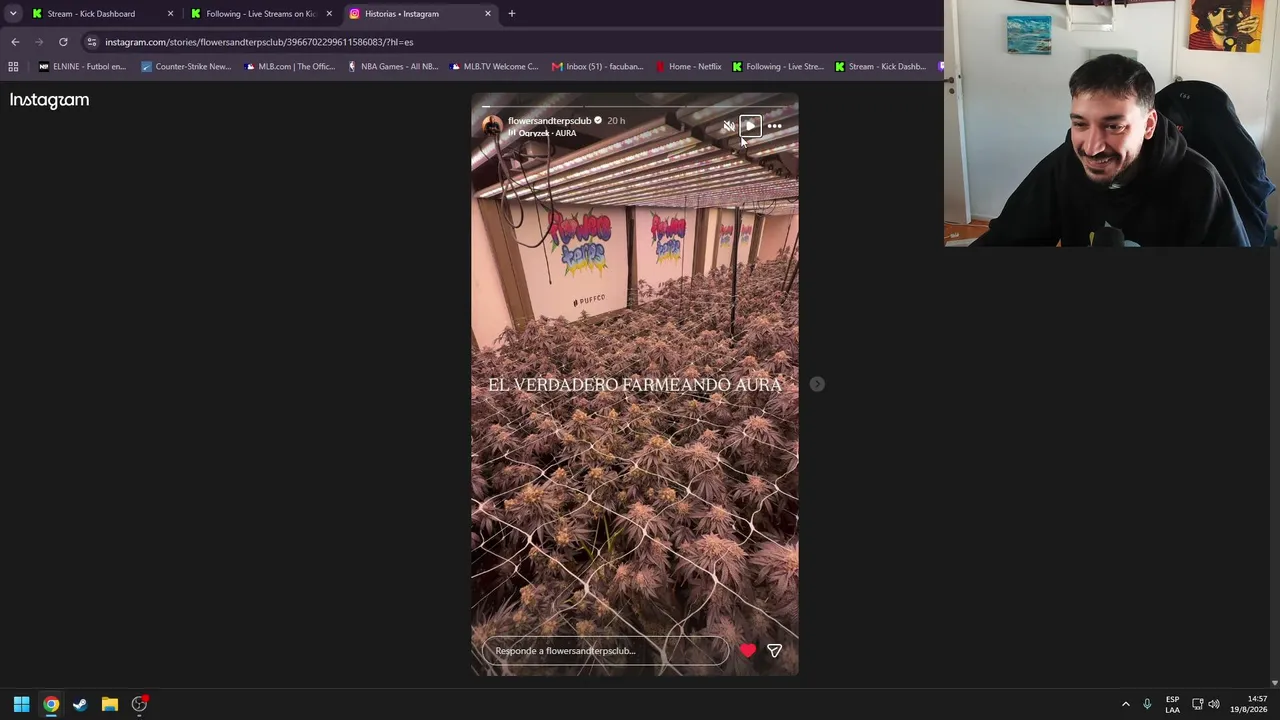Open the clock and calendar flyout
Image resolution: width=1280 pixels, height=720 pixels.
coord(1249,704)
